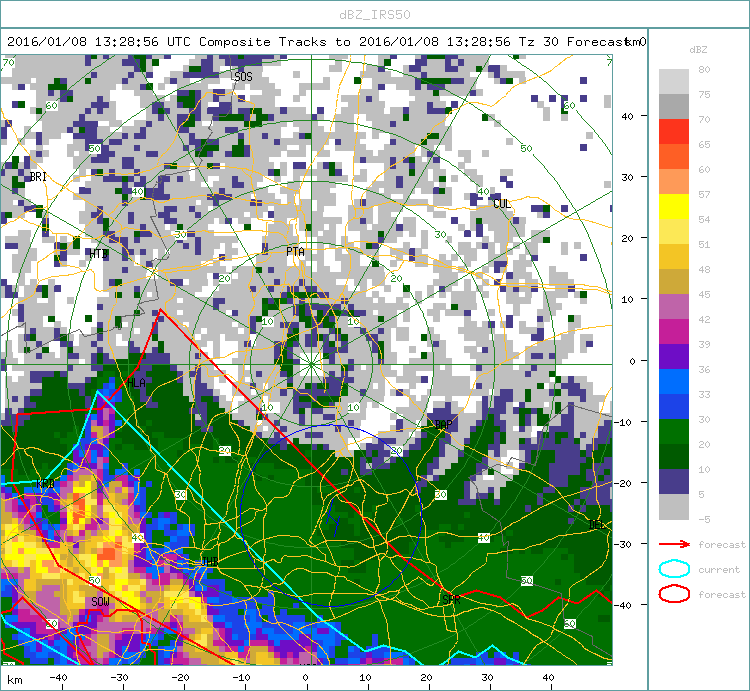
Task: Click the red forecast arrow legend icon
Action: click(x=674, y=544)
